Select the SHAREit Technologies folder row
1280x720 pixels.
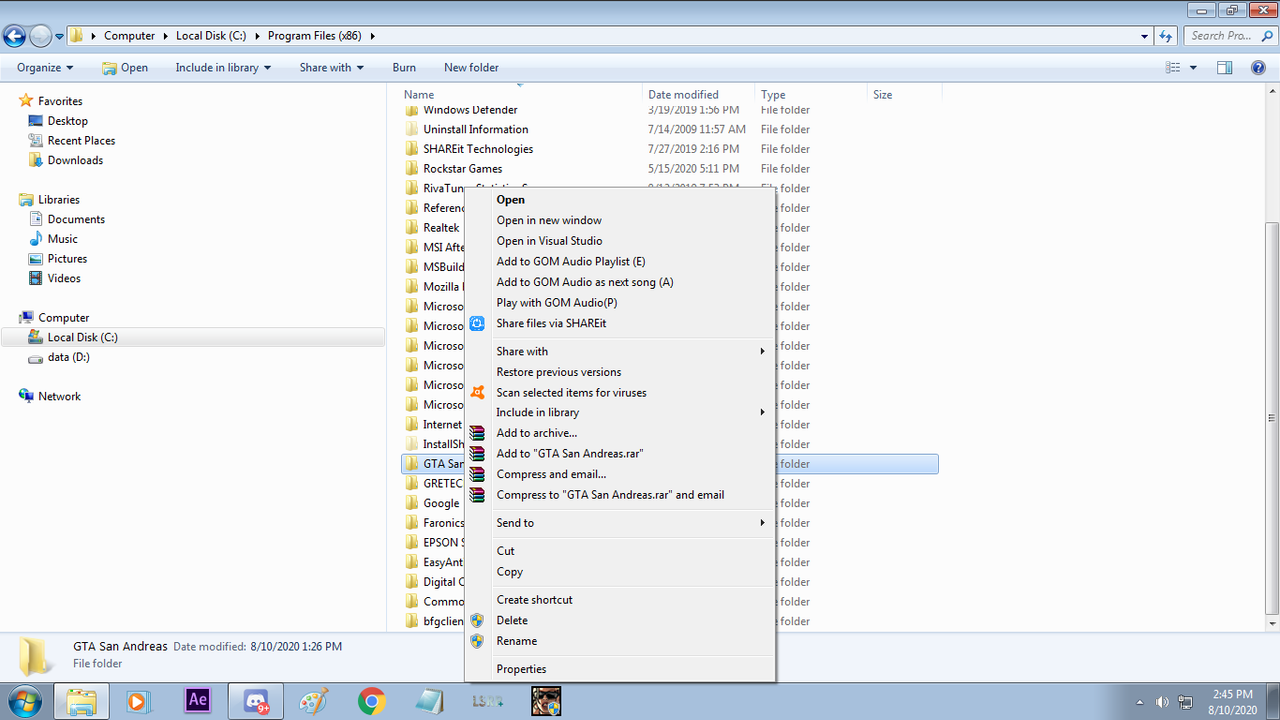pos(670,149)
